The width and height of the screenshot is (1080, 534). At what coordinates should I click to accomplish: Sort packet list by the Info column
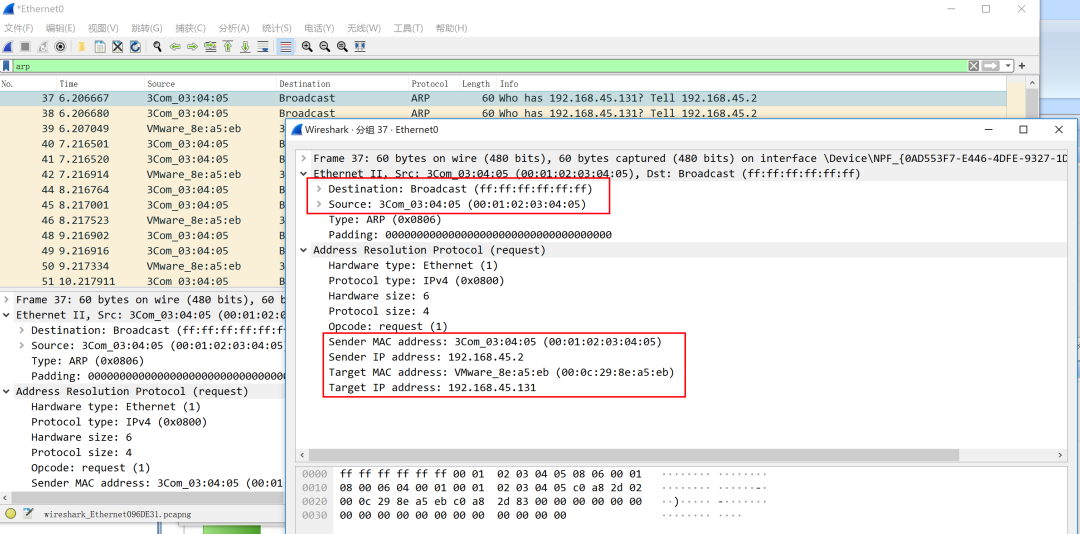coord(751,83)
